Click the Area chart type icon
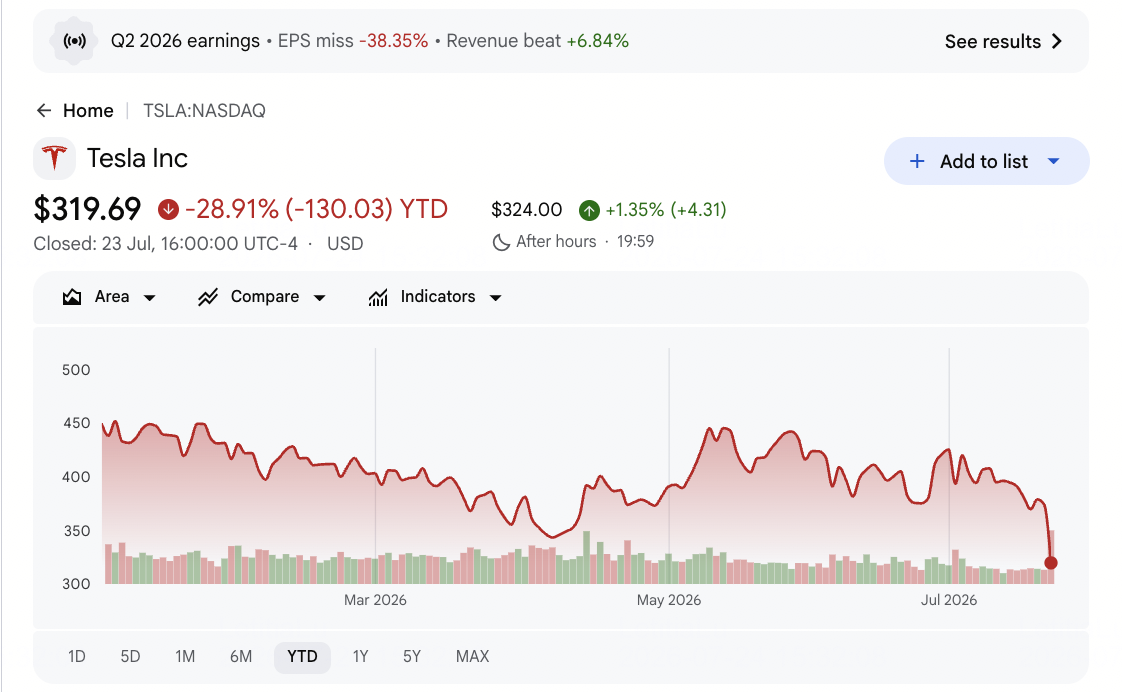 click(72, 297)
